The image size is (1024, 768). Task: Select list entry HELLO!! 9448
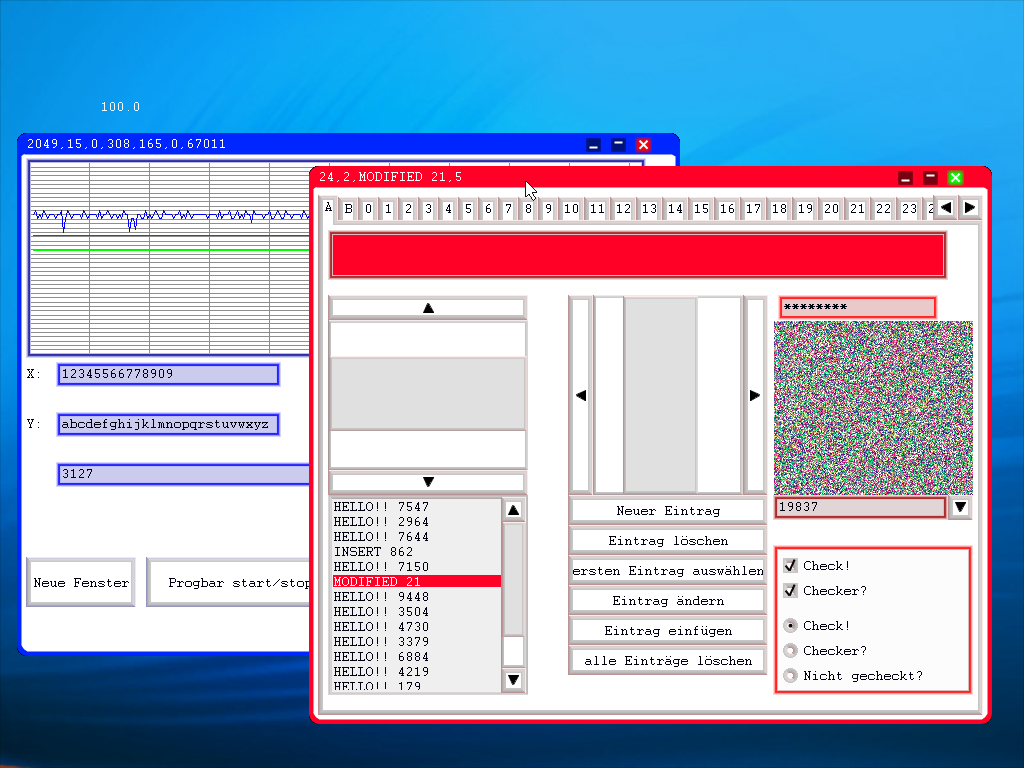[417, 597]
